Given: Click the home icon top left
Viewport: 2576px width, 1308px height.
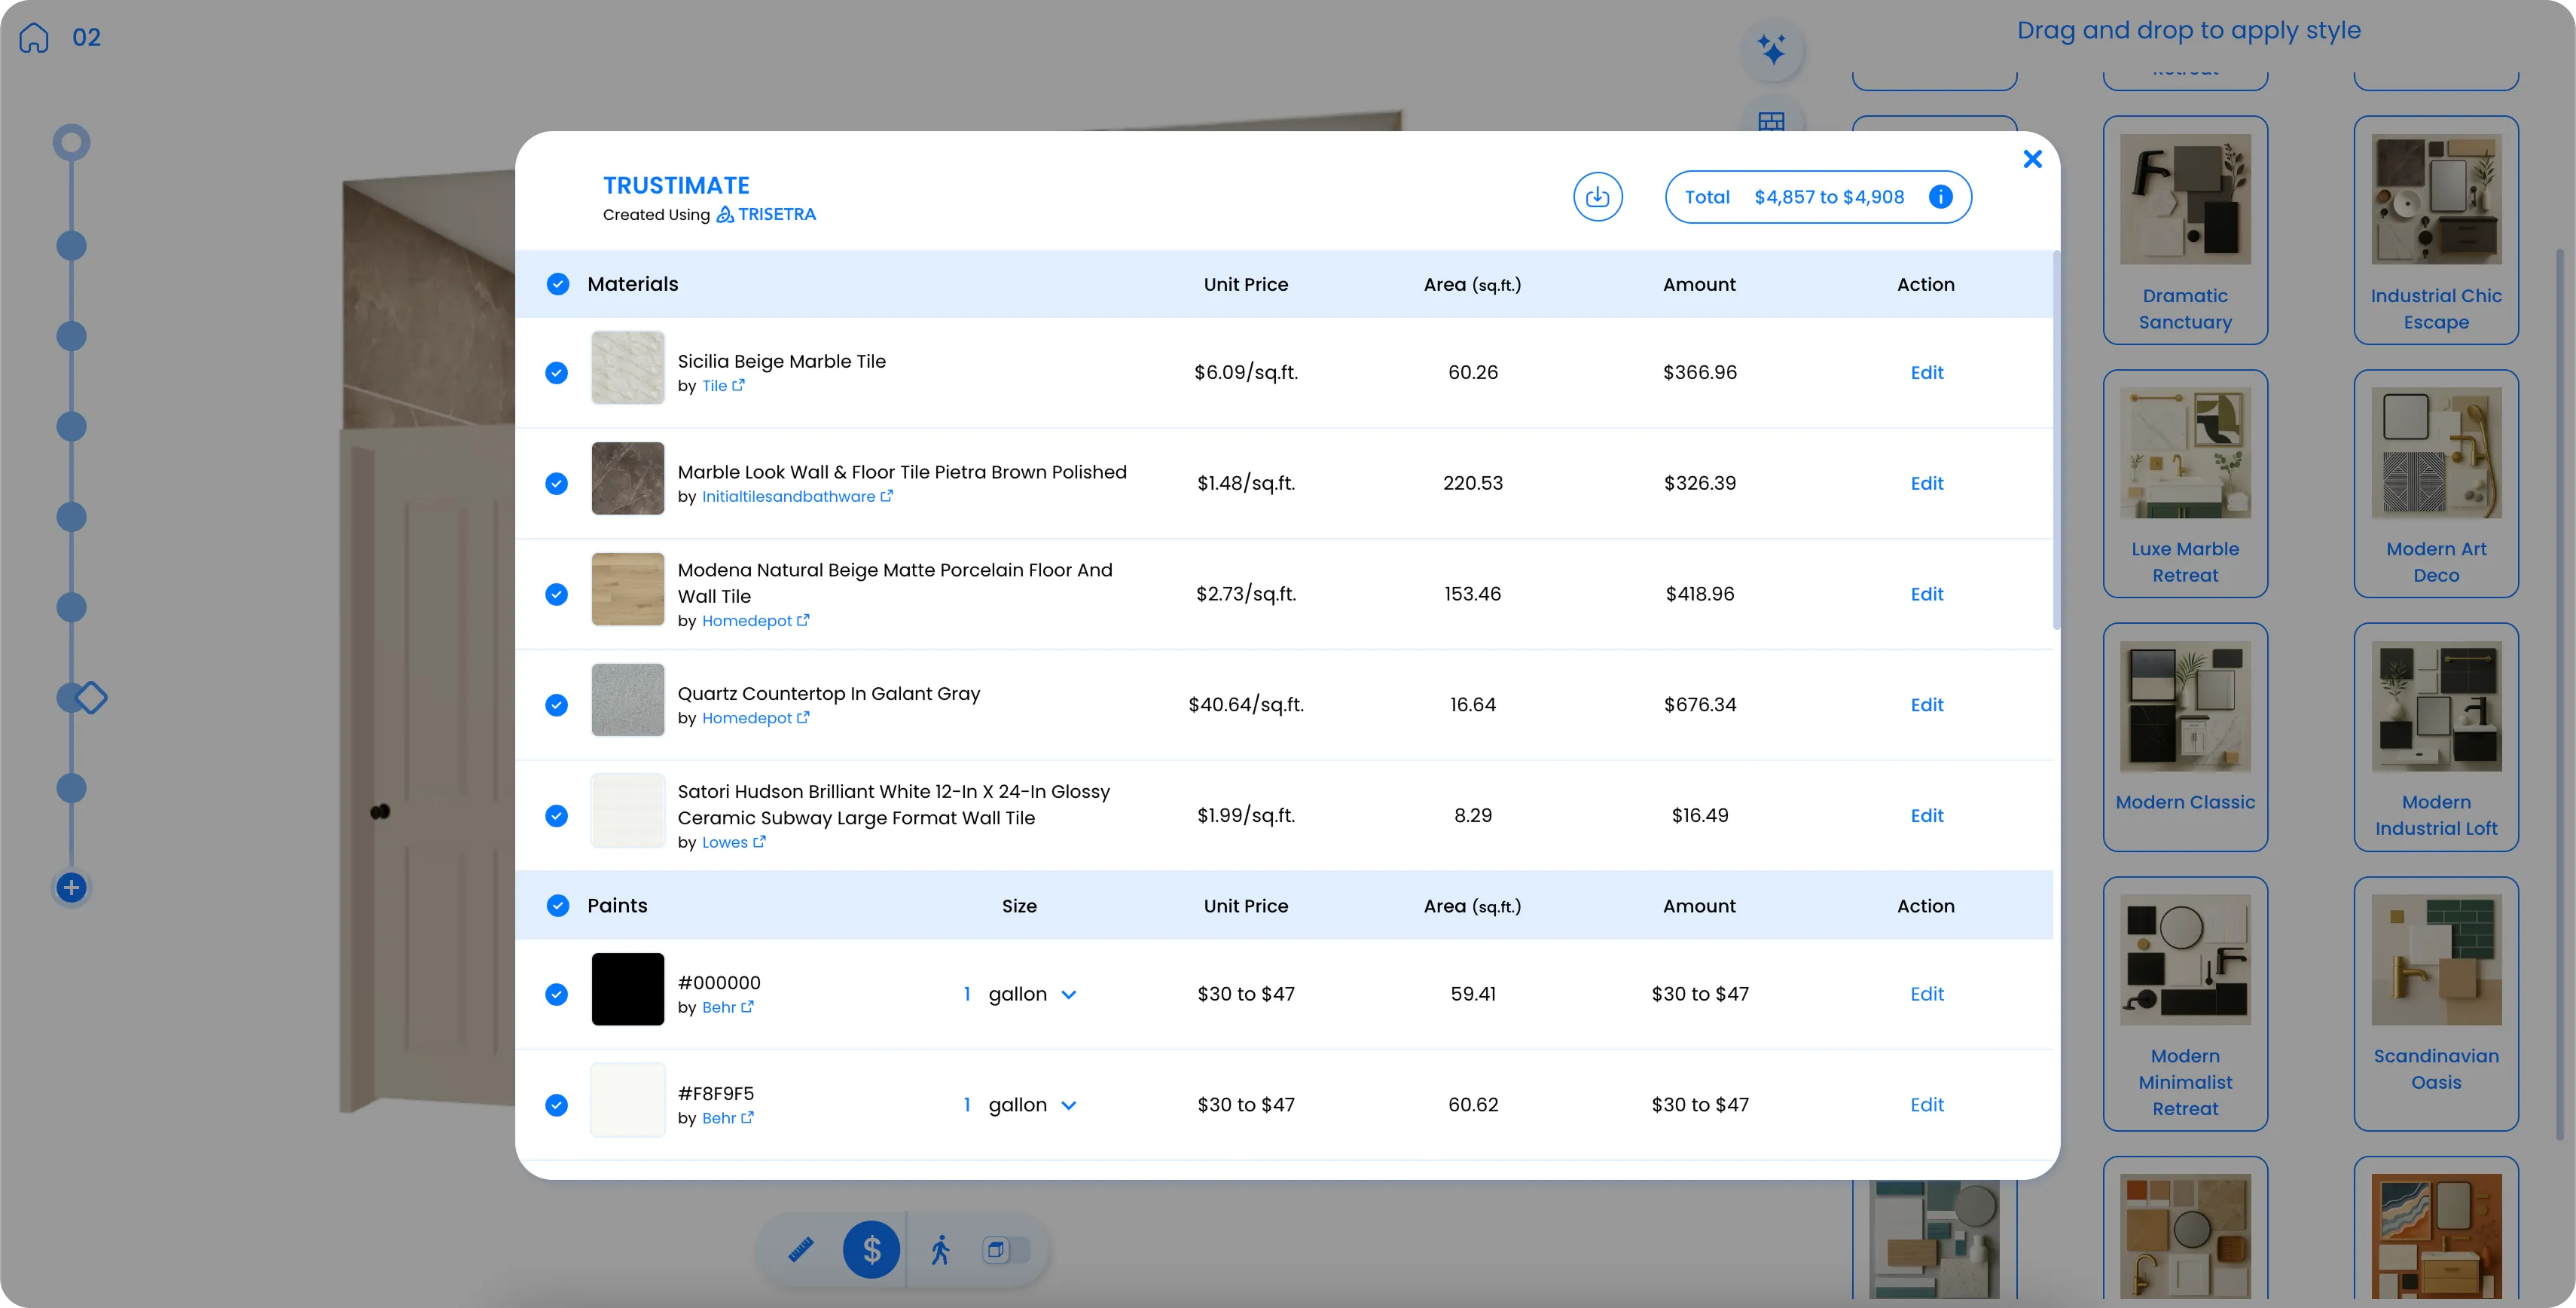Looking at the screenshot, I should click(33, 37).
